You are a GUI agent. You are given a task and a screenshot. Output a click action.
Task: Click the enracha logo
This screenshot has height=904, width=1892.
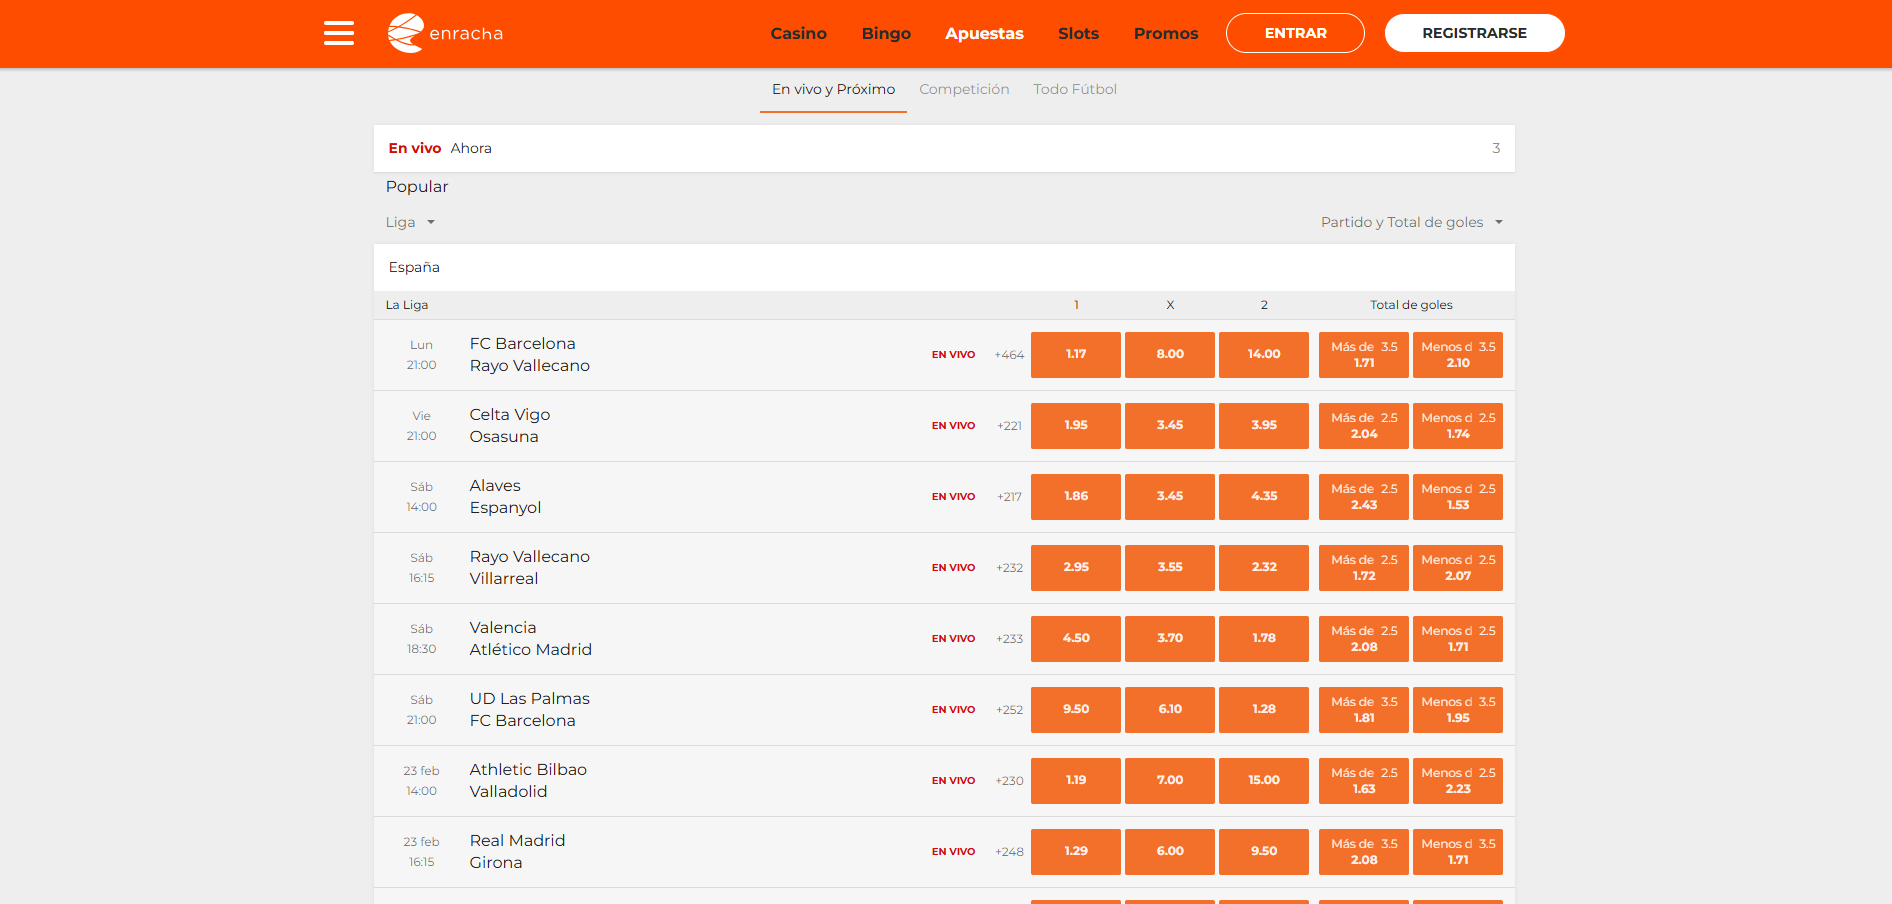445,33
